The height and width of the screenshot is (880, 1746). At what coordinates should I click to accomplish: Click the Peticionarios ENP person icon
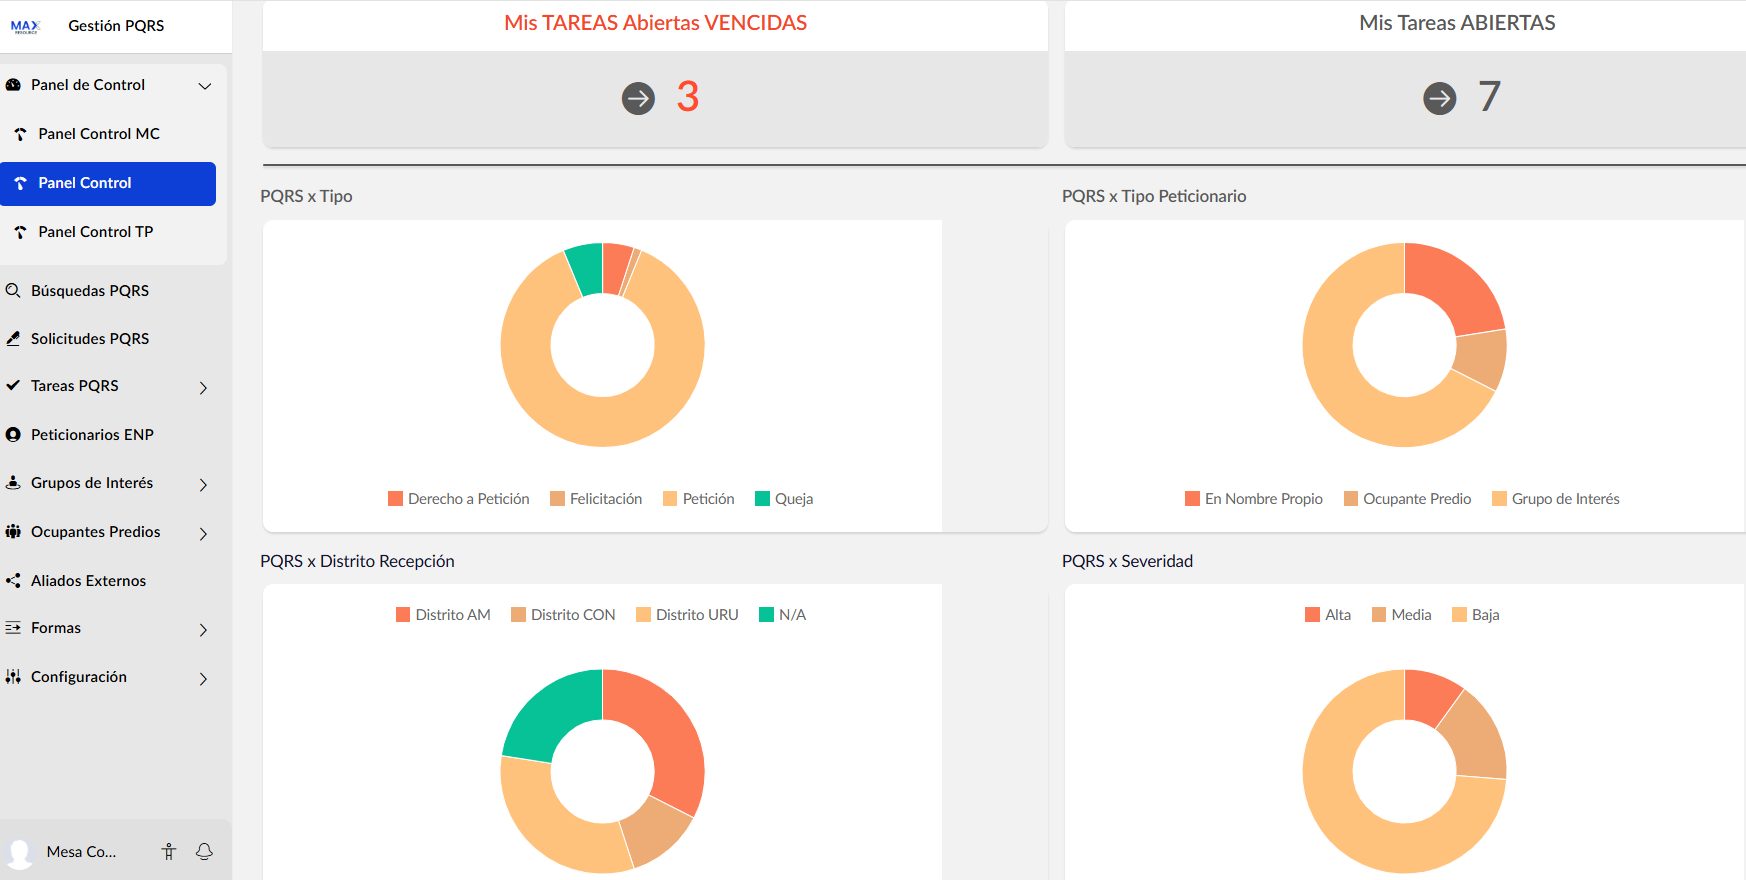[13, 435]
